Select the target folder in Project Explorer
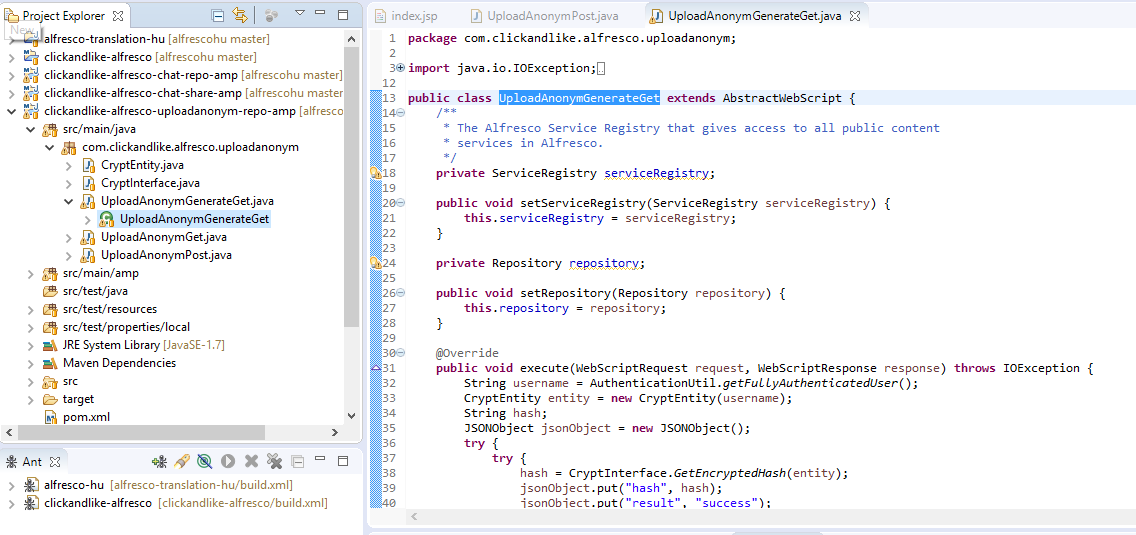 tap(78, 399)
